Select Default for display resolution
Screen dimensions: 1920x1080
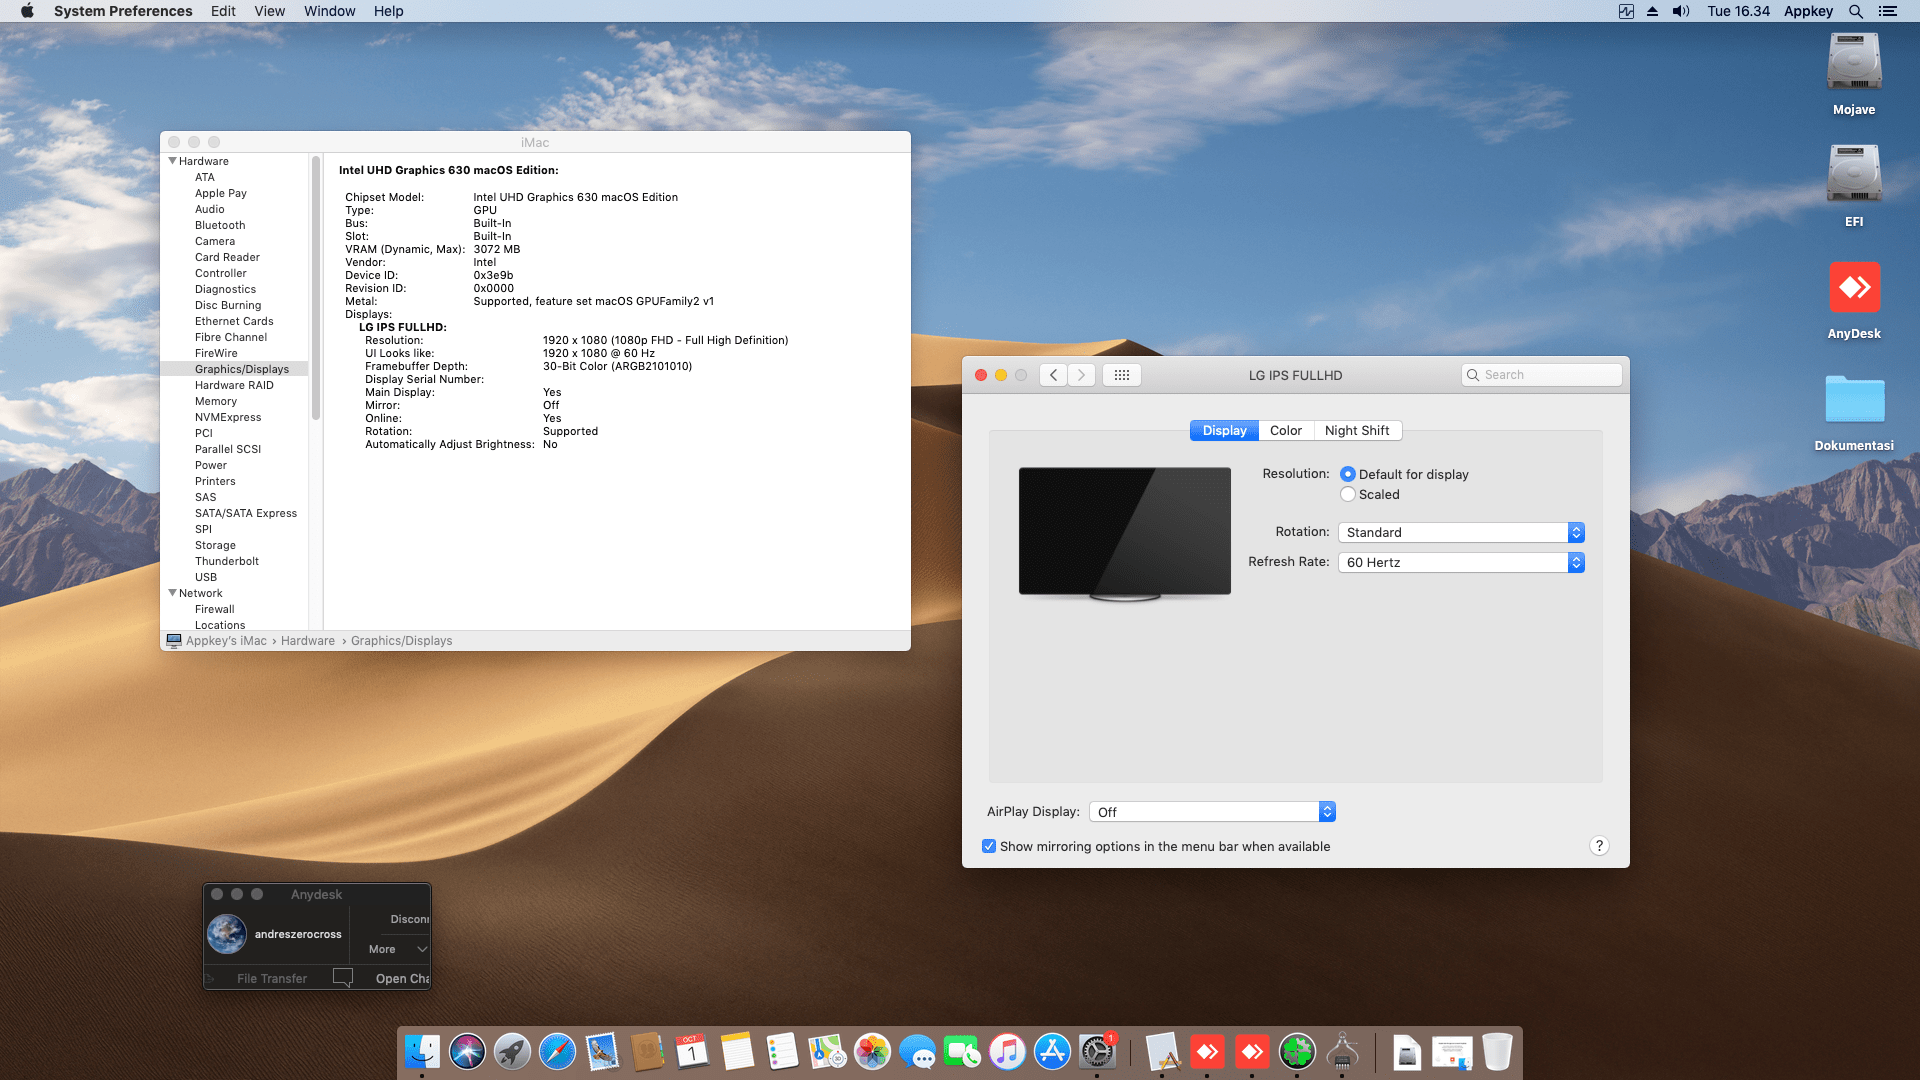(1348, 474)
